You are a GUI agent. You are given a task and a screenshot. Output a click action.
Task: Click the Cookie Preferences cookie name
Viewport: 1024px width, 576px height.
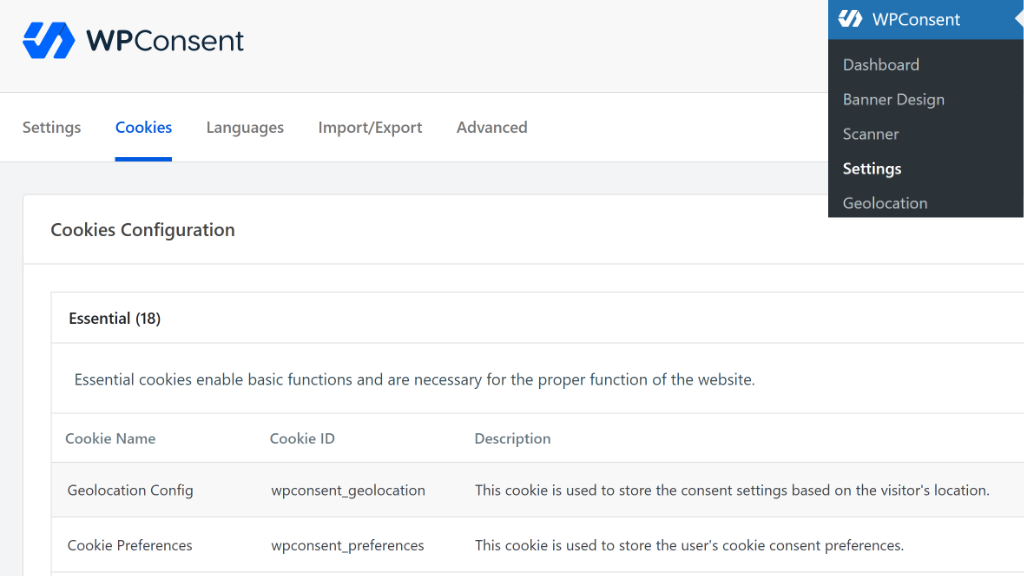point(129,545)
